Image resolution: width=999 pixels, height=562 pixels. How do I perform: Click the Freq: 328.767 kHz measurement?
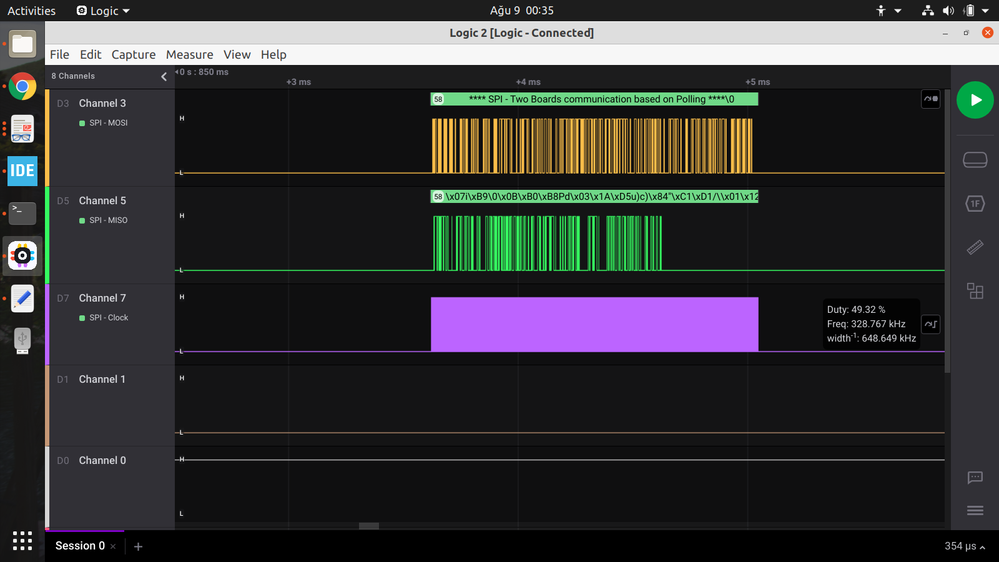coord(866,324)
